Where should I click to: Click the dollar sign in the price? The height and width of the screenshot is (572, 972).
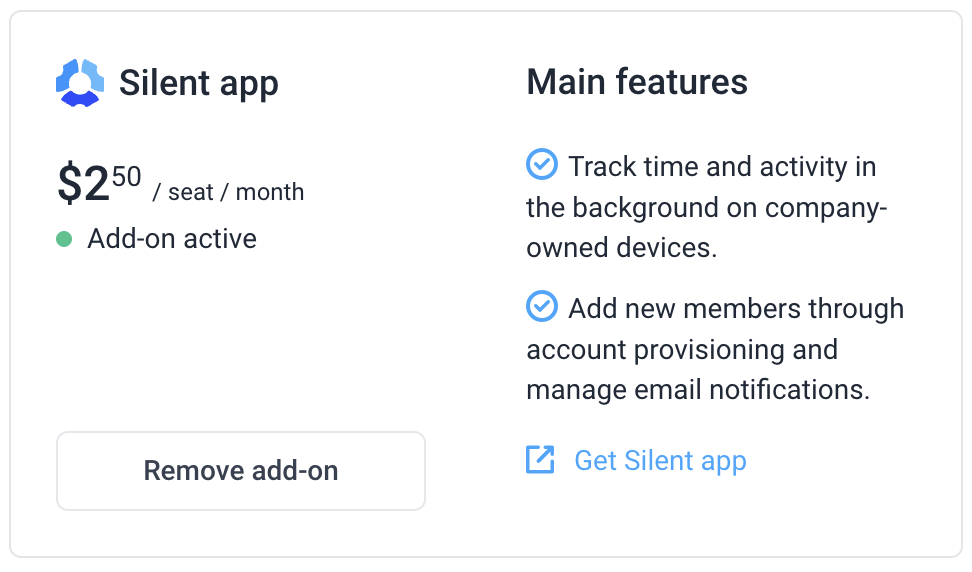69,183
